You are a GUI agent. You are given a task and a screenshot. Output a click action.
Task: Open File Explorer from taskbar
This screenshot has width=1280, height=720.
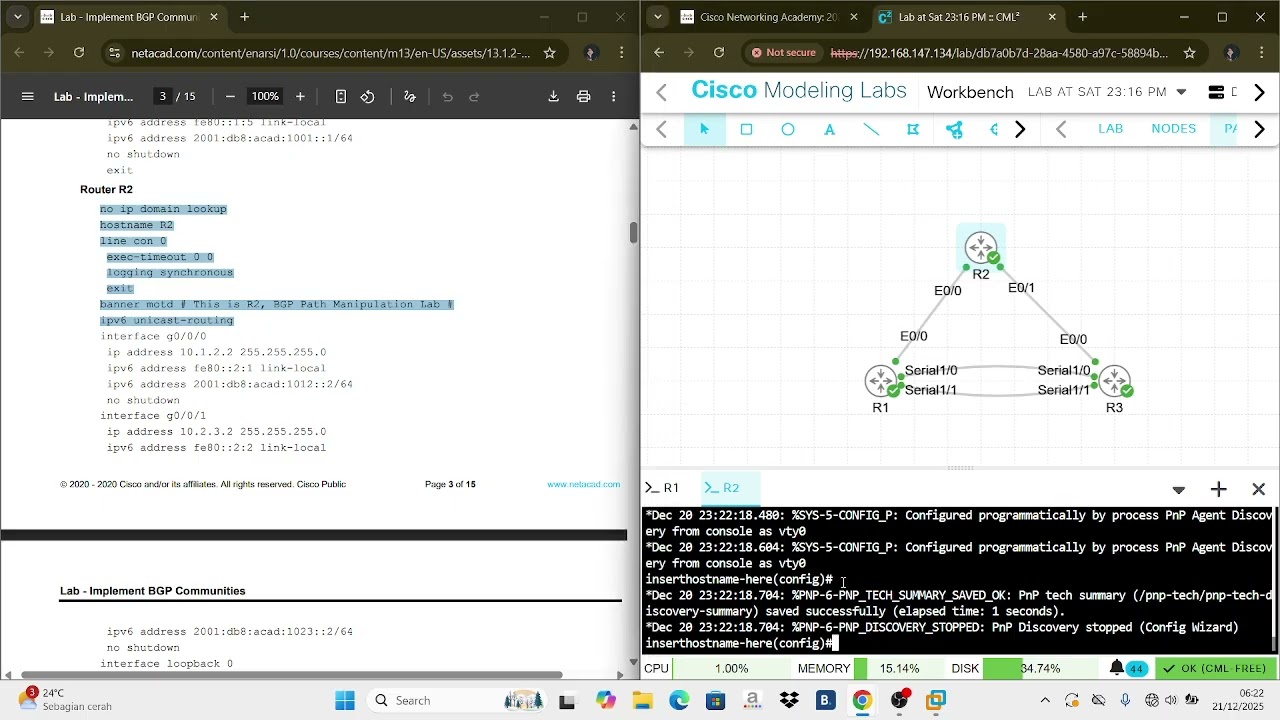click(641, 700)
